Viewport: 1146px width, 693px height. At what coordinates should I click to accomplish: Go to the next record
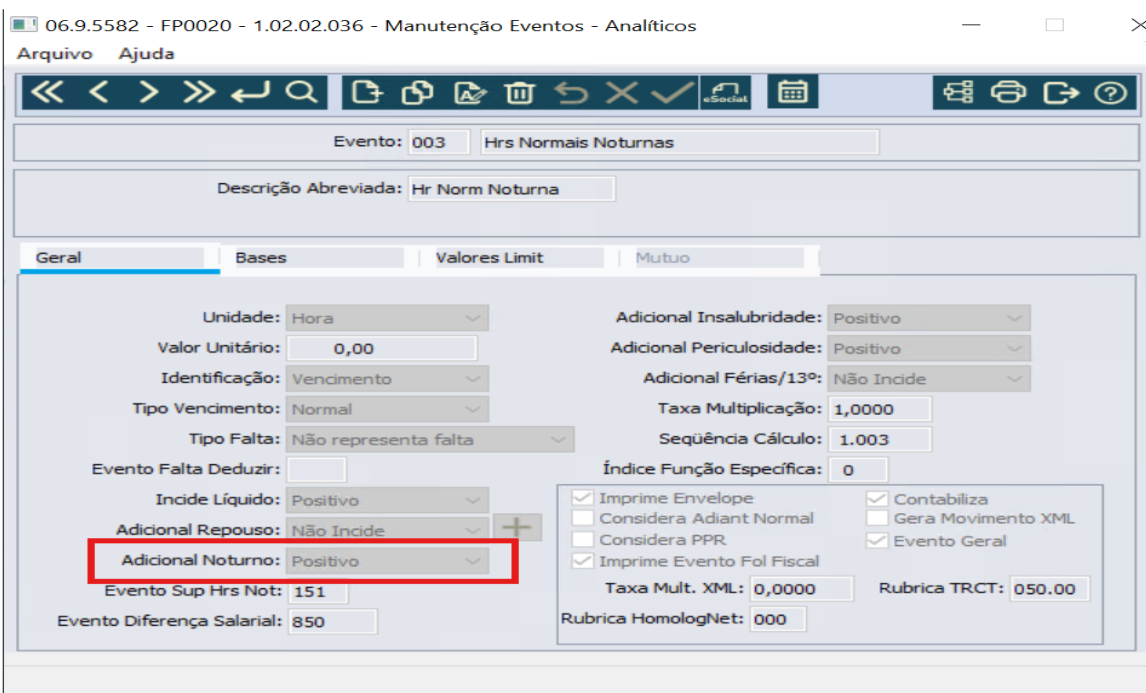[x=148, y=92]
